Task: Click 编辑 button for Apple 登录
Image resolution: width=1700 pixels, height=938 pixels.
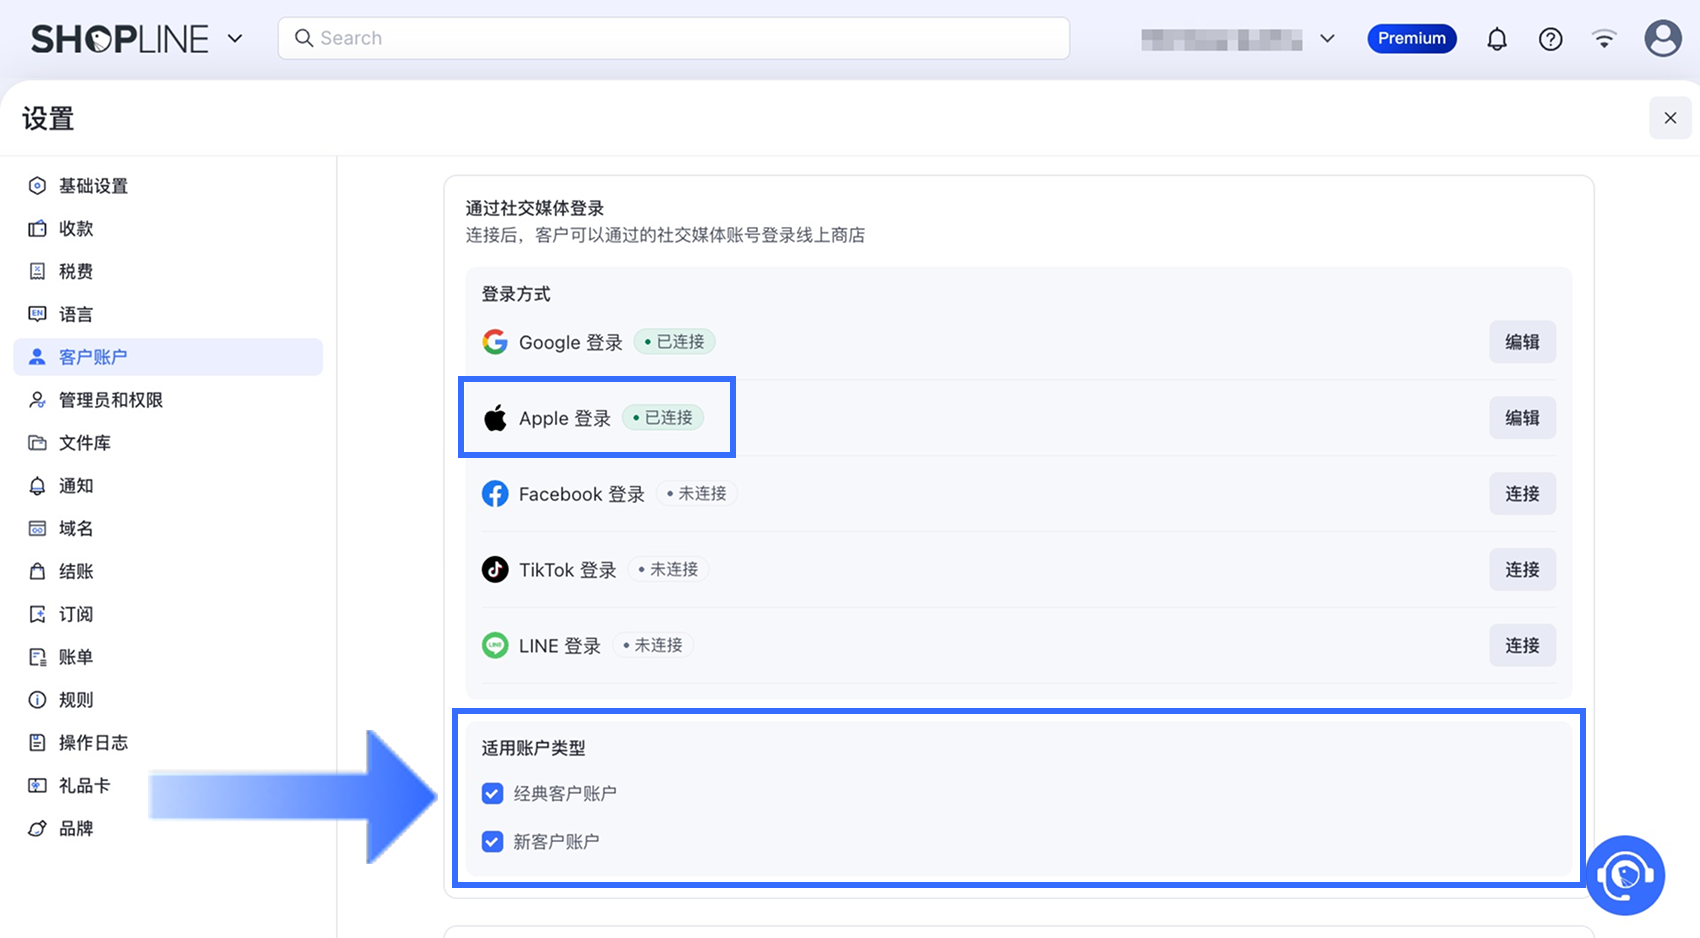Action: point(1522,418)
